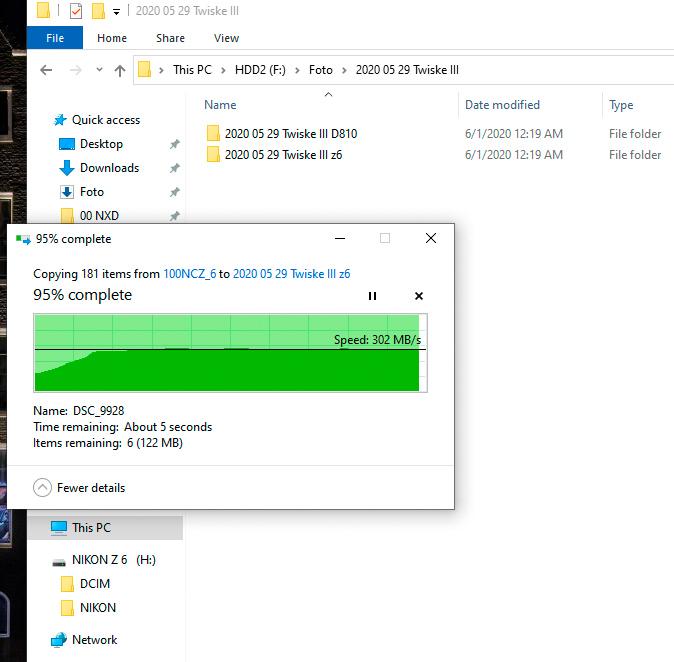Click the Quick access star icon

60,120
